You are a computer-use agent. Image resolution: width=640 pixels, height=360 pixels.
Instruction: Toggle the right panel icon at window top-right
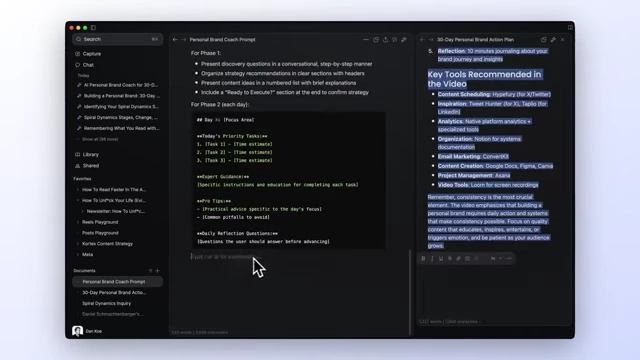point(570,28)
